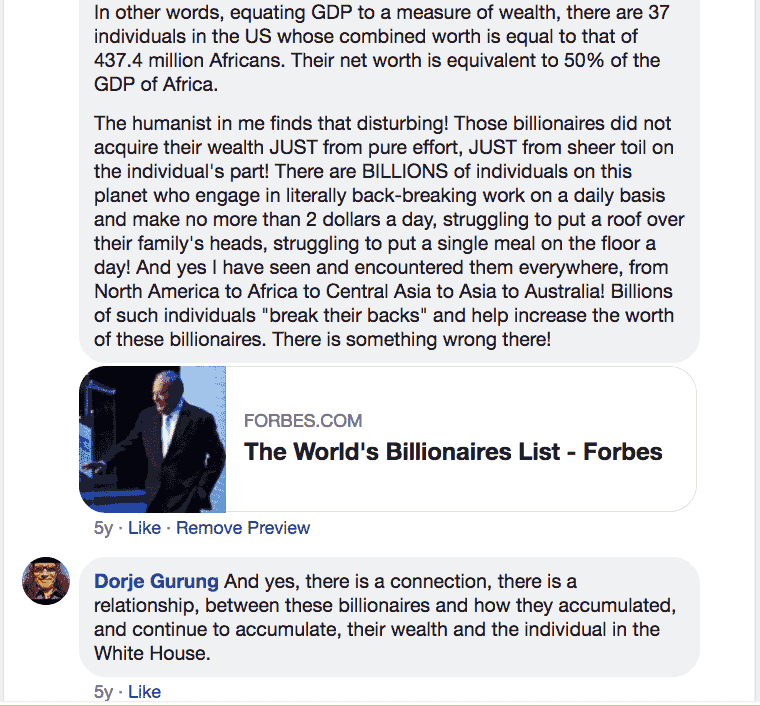Open Dorje Gurung's profile picture

(x=46, y=581)
